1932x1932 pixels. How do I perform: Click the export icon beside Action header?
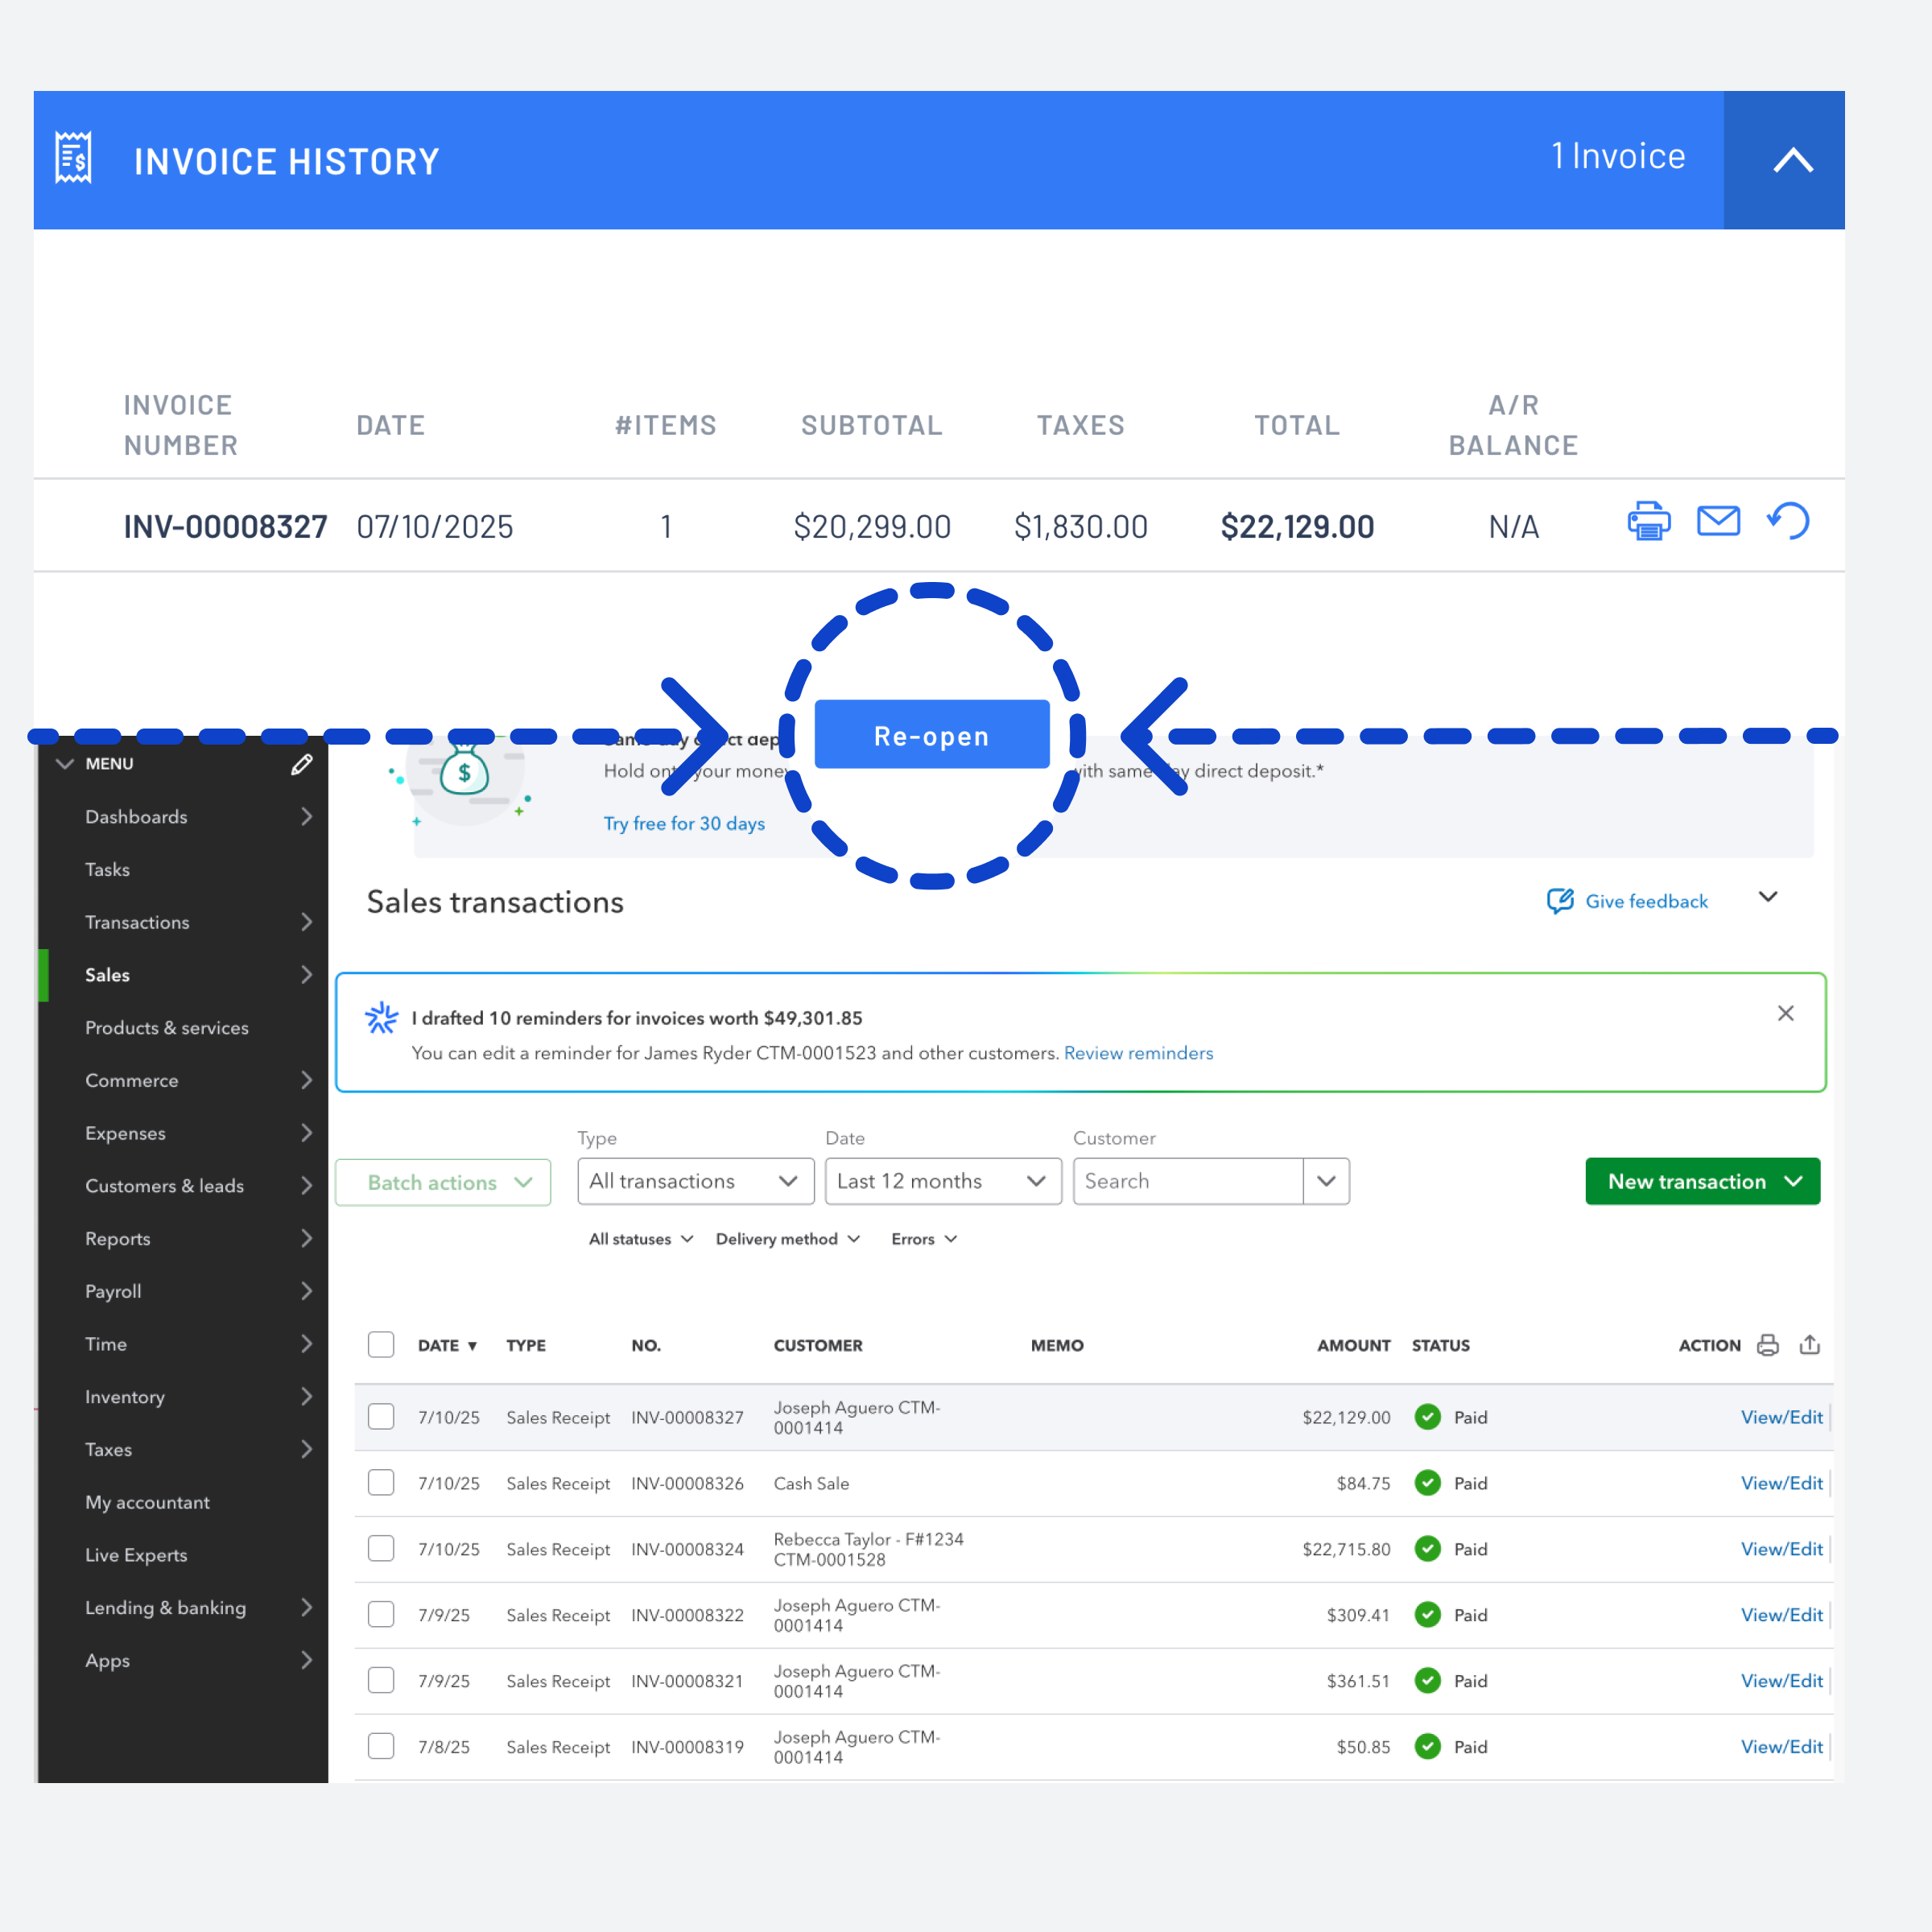pyautogui.click(x=1809, y=1345)
